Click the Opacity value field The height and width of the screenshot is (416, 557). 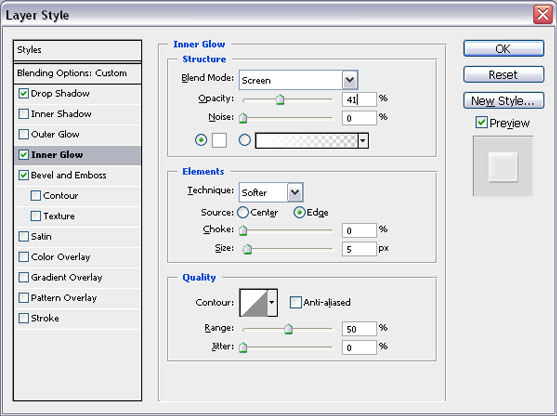(x=359, y=99)
